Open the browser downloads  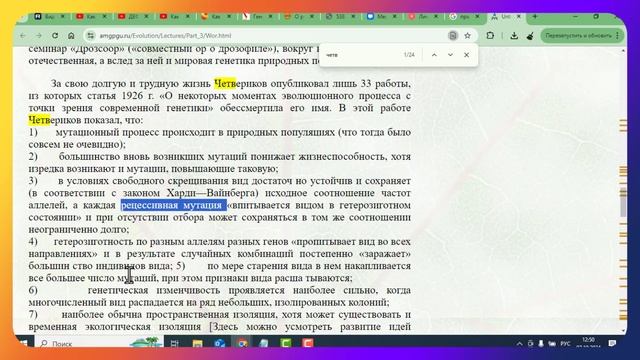click(514, 36)
